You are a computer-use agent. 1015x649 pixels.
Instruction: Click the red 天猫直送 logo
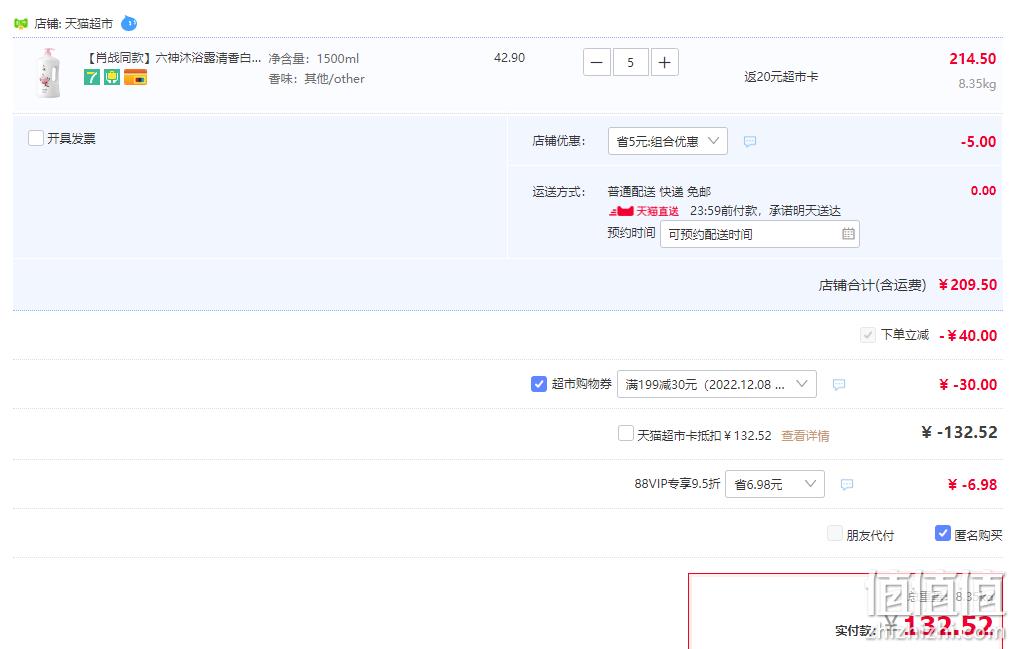click(x=644, y=211)
